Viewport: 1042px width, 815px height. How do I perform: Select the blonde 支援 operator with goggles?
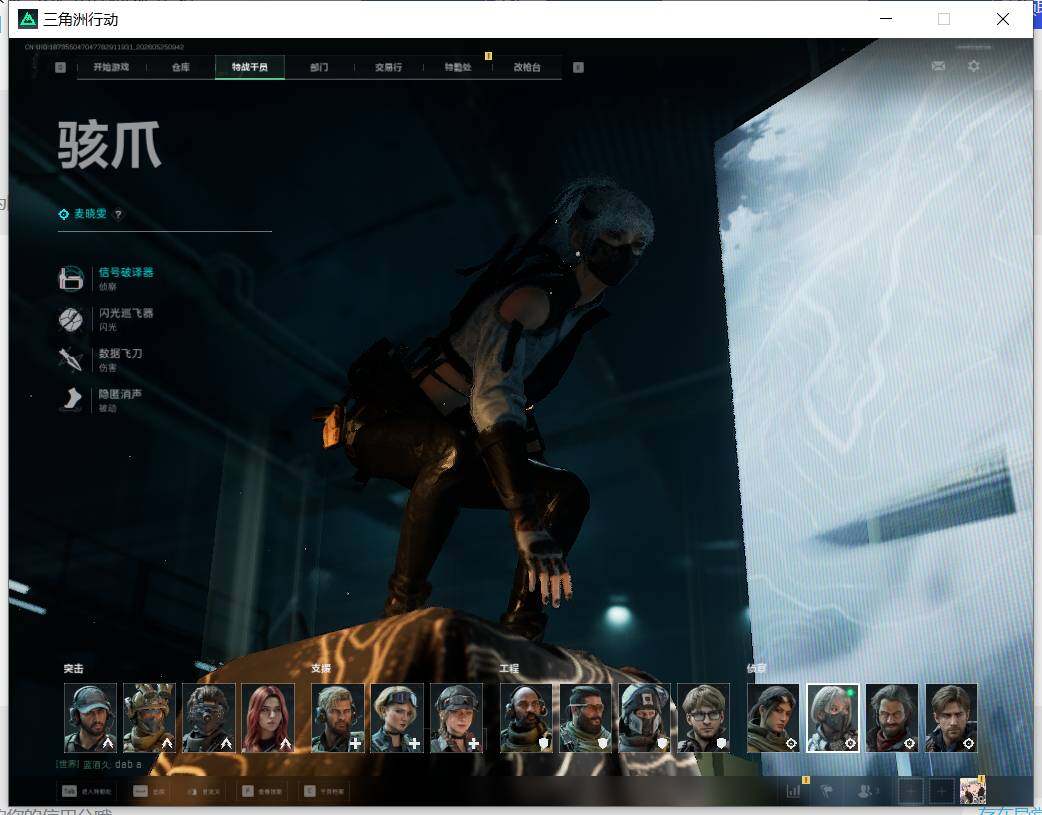[397, 718]
